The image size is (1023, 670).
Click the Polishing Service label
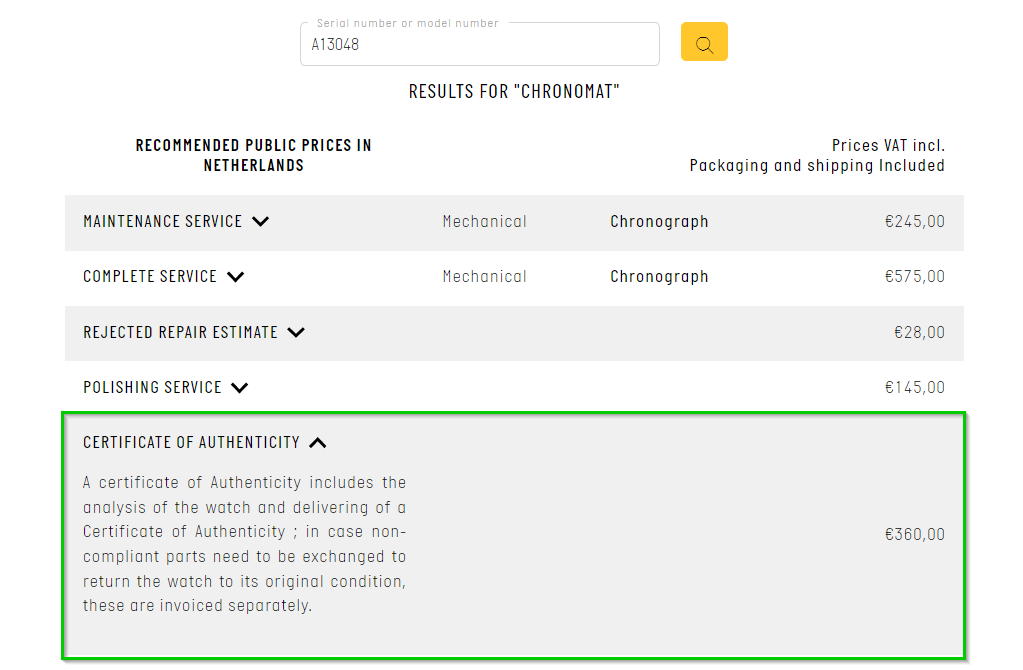[x=152, y=388]
